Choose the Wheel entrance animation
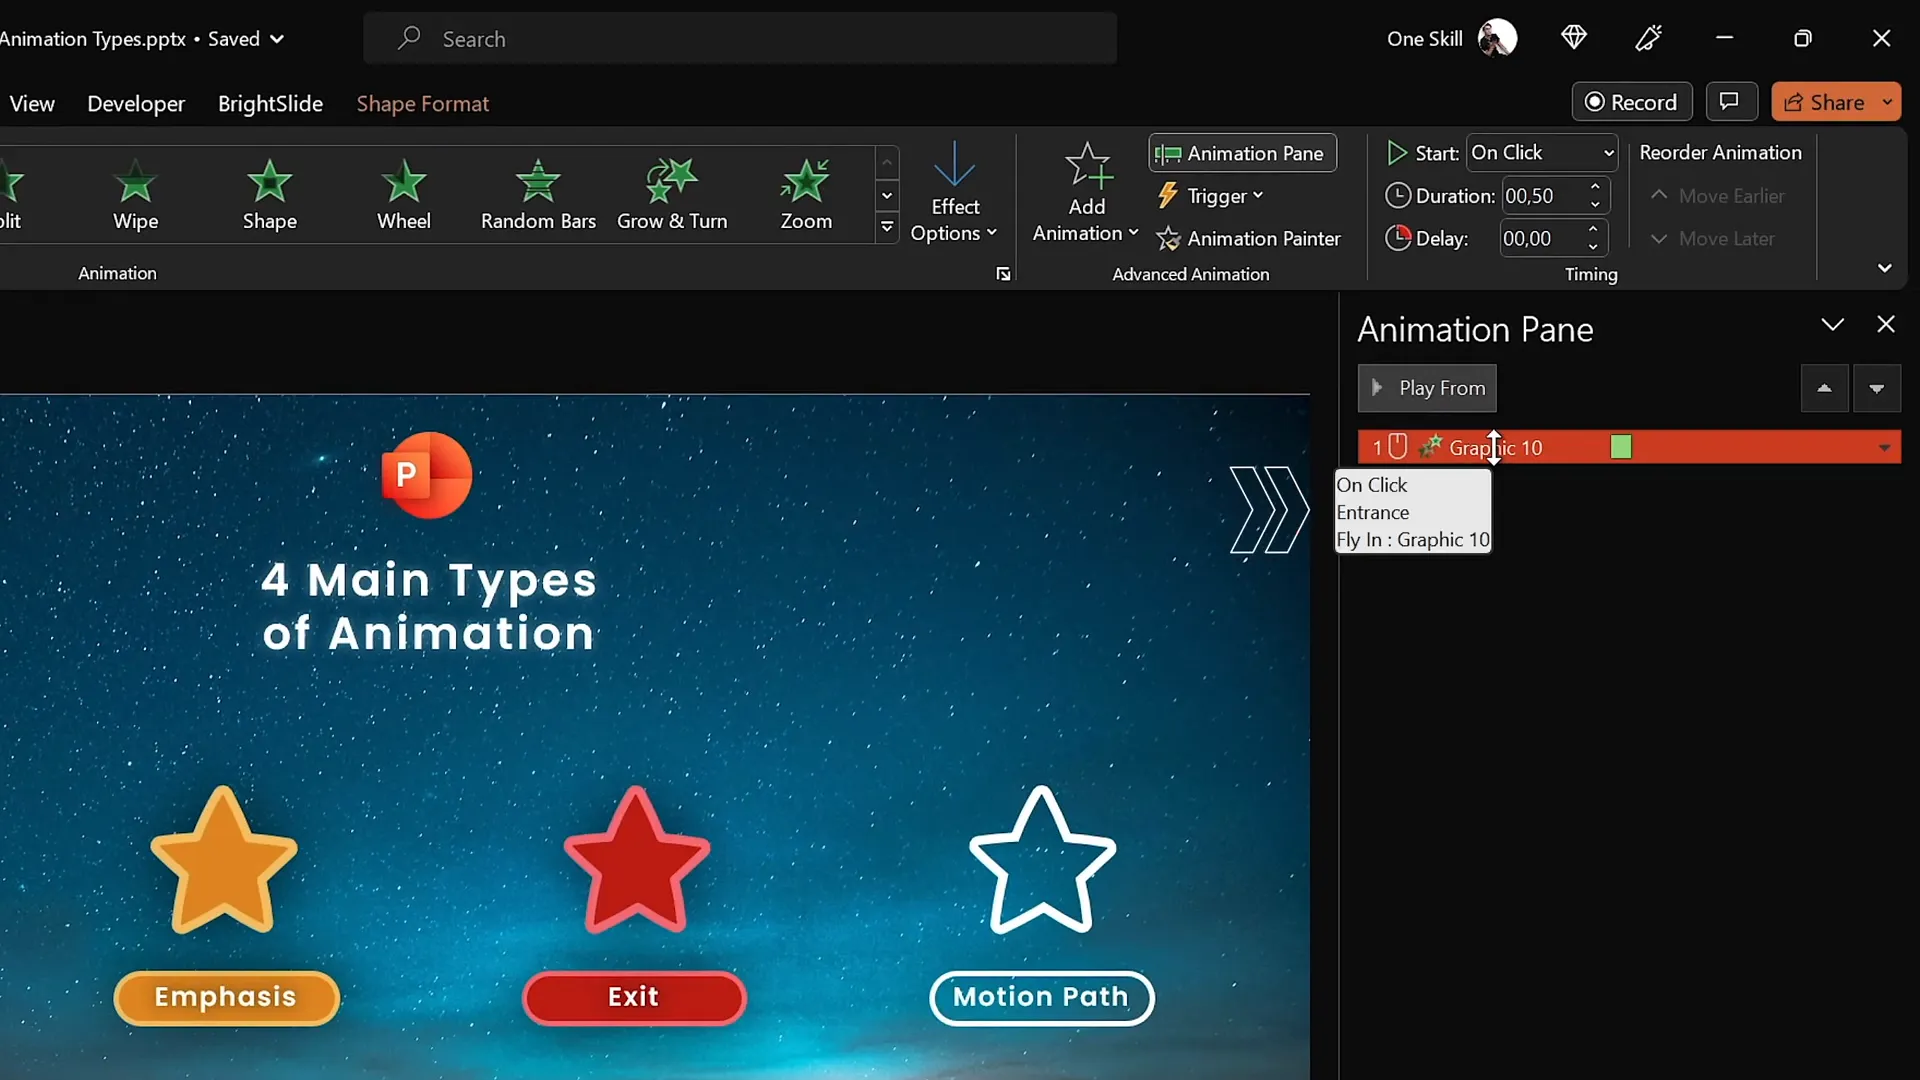The image size is (1920, 1080). (404, 195)
